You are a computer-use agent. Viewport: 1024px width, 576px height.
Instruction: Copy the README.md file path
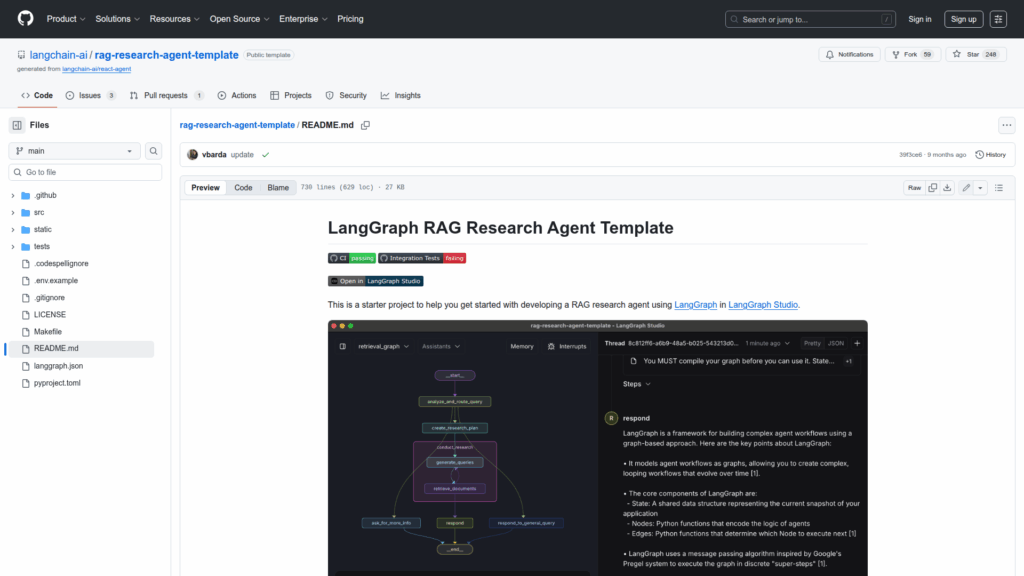pyautogui.click(x=366, y=125)
